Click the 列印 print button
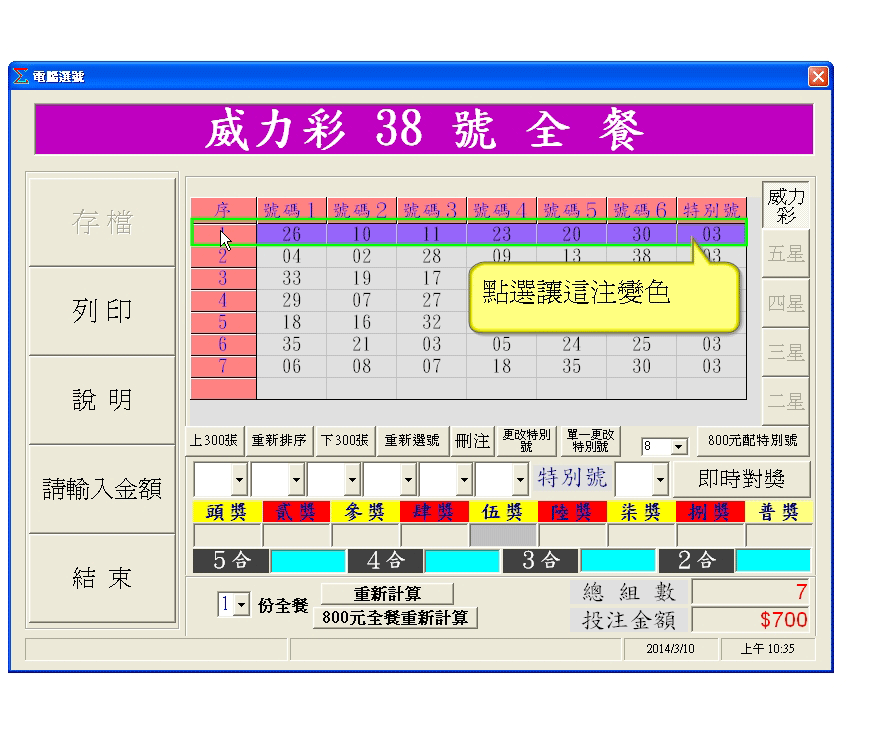The height and width of the screenshot is (750, 883). (x=102, y=311)
